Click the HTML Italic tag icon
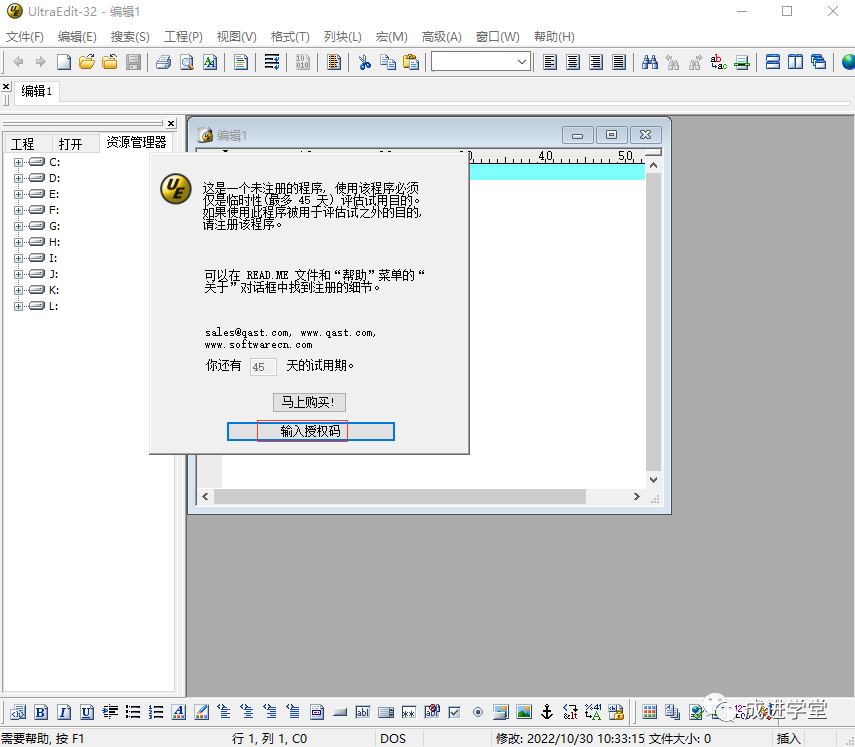Screen dimensions: 855x747 point(64,712)
